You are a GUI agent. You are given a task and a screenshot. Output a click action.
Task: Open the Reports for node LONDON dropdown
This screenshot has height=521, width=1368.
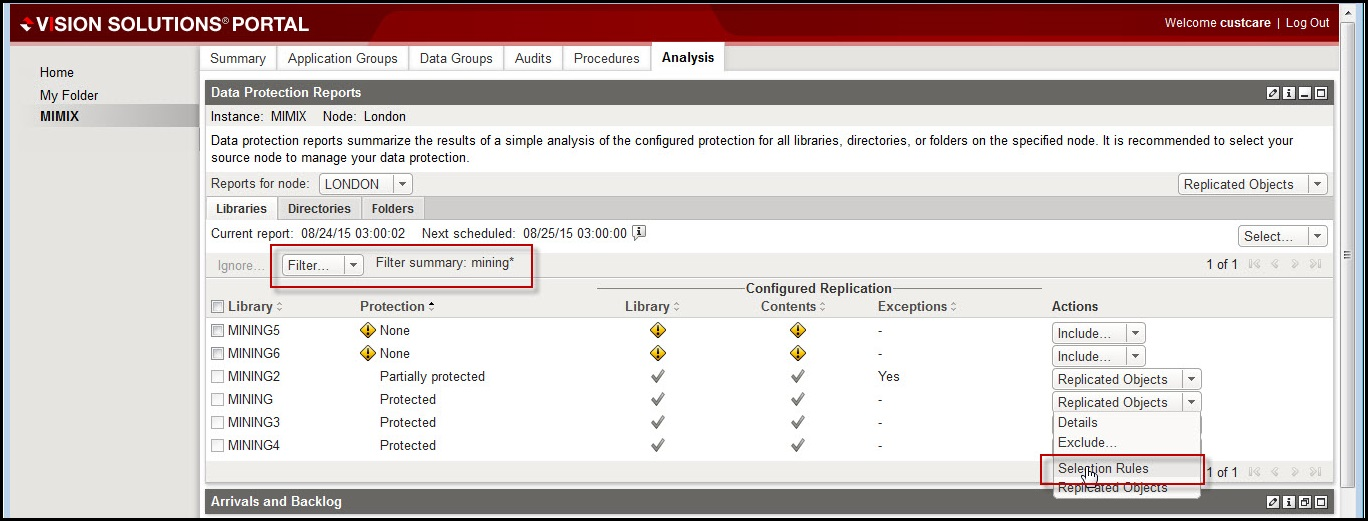(401, 184)
